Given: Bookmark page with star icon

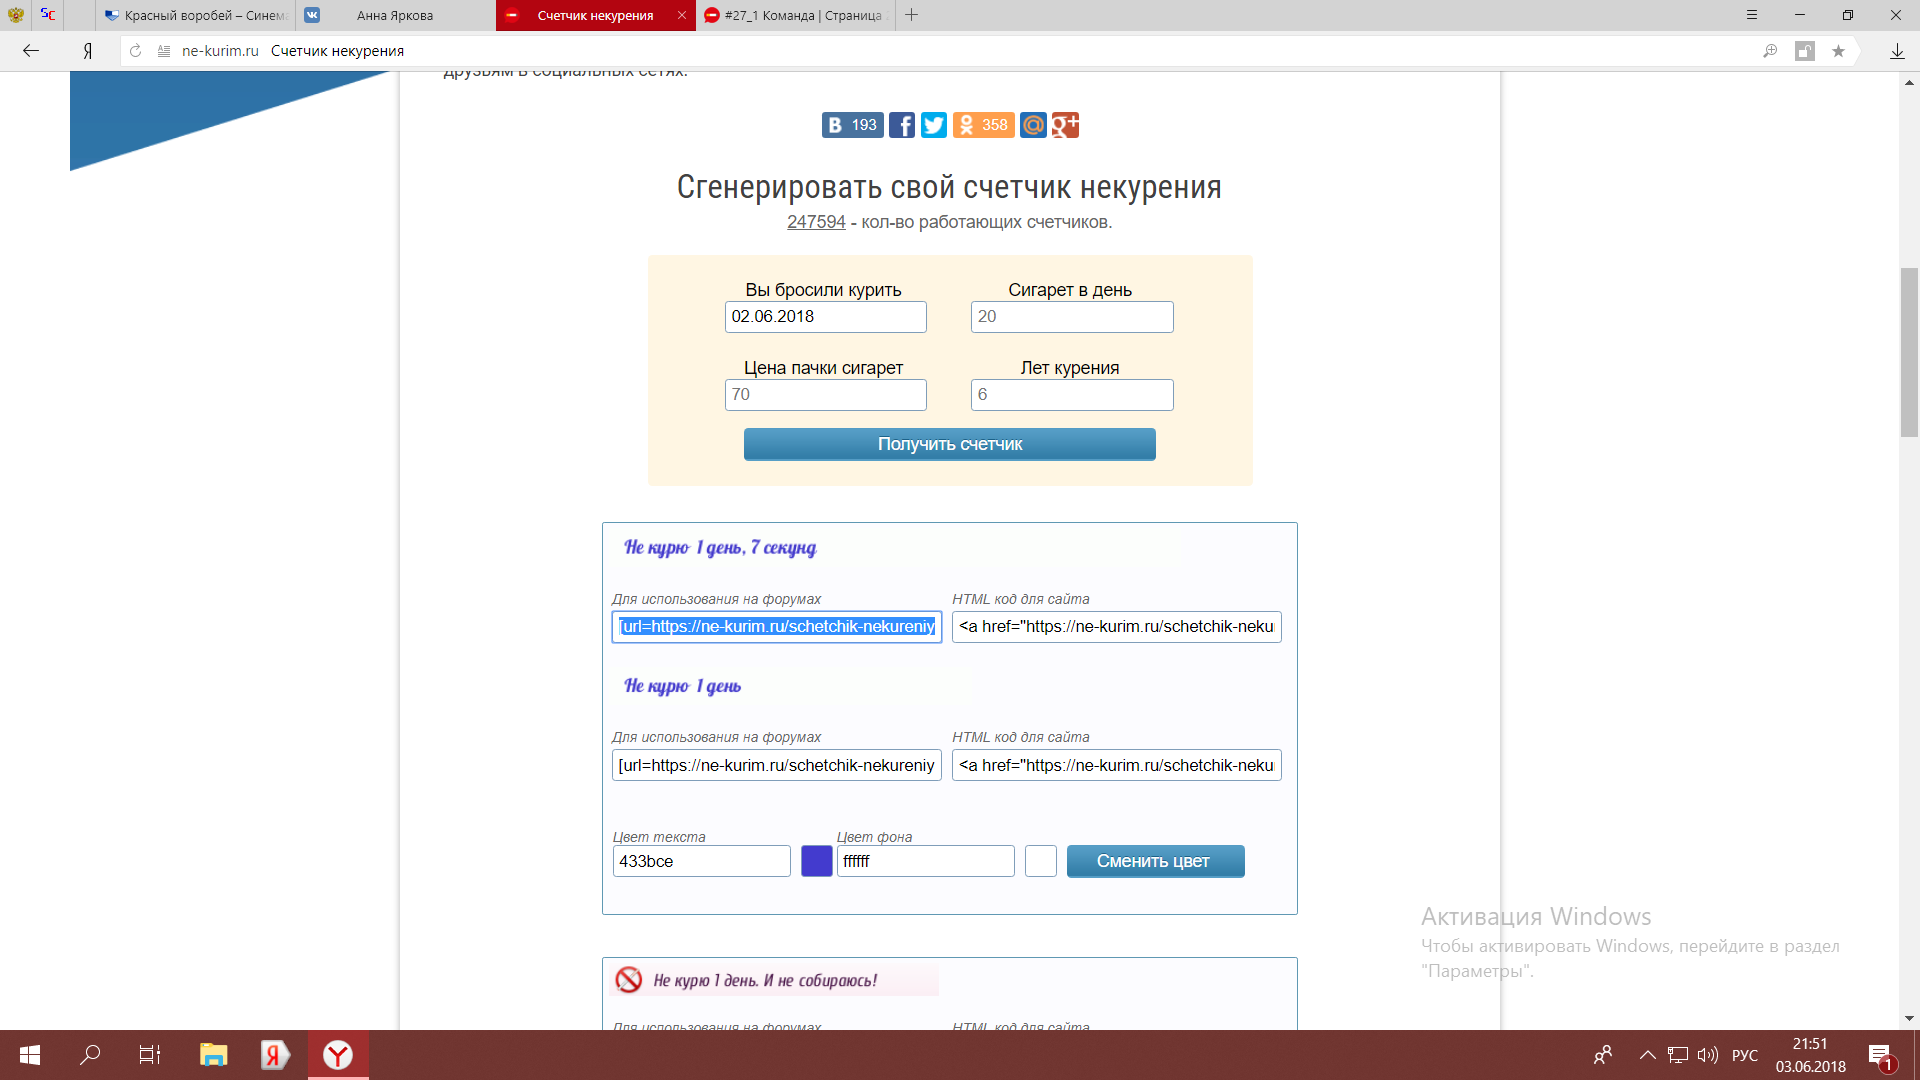Looking at the screenshot, I should (1838, 51).
